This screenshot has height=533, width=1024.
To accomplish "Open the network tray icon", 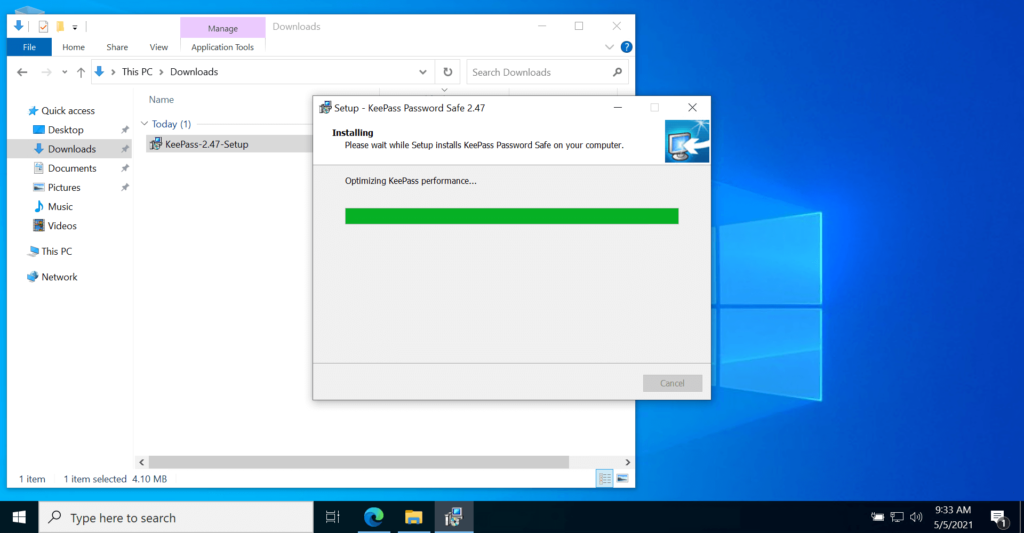I will [x=897, y=517].
